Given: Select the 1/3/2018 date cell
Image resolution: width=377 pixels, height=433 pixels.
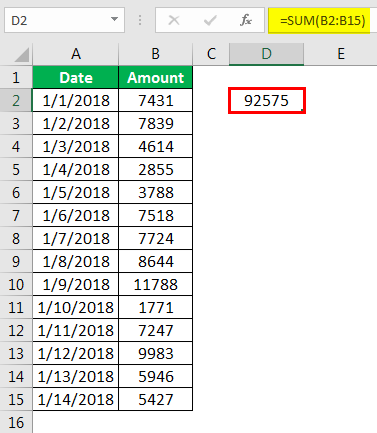Looking at the screenshot, I should [76, 146].
